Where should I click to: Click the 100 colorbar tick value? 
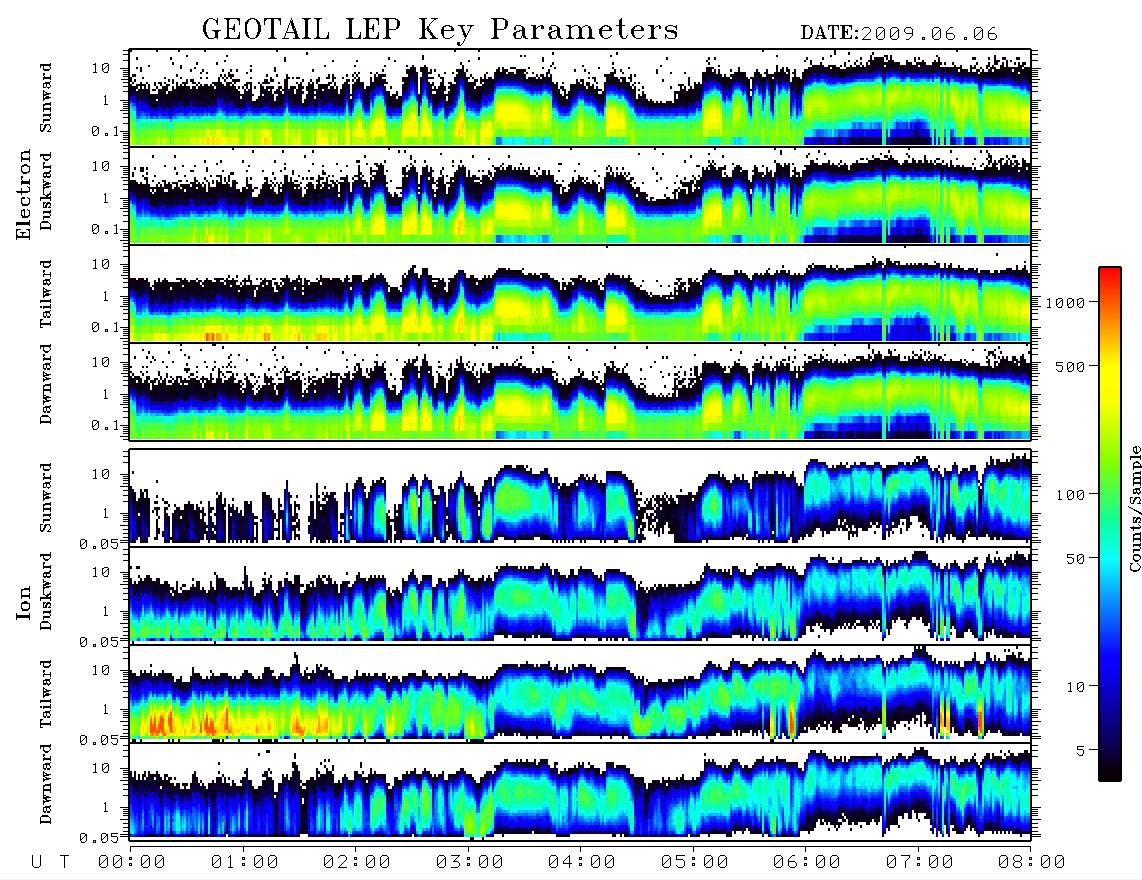(x=1070, y=495)
